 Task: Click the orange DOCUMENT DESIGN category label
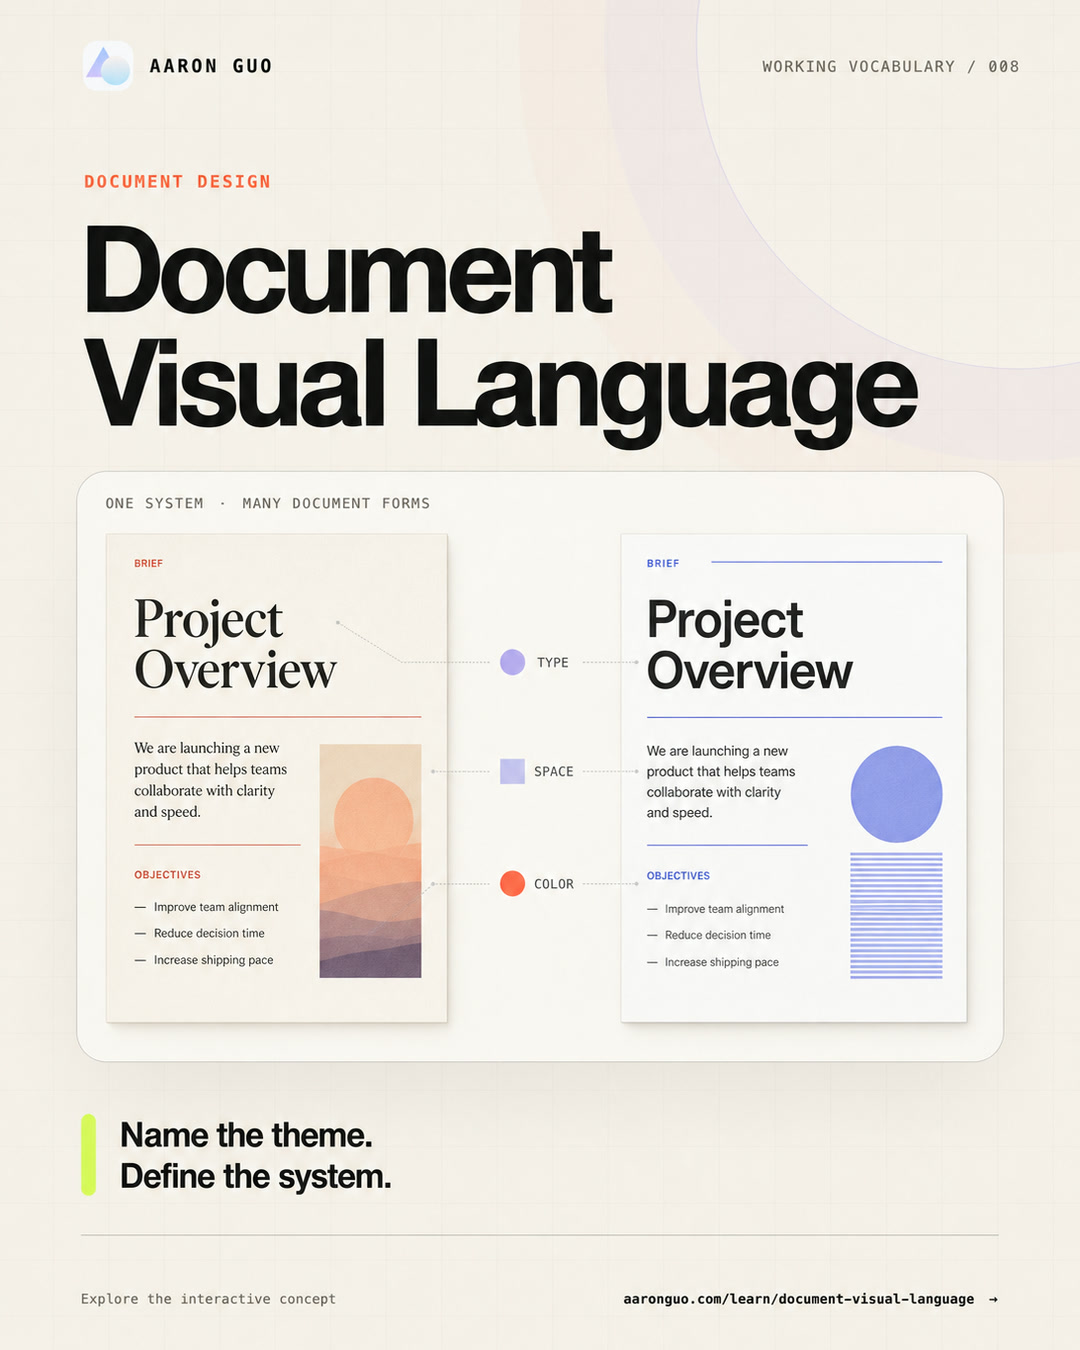point(177,181)
